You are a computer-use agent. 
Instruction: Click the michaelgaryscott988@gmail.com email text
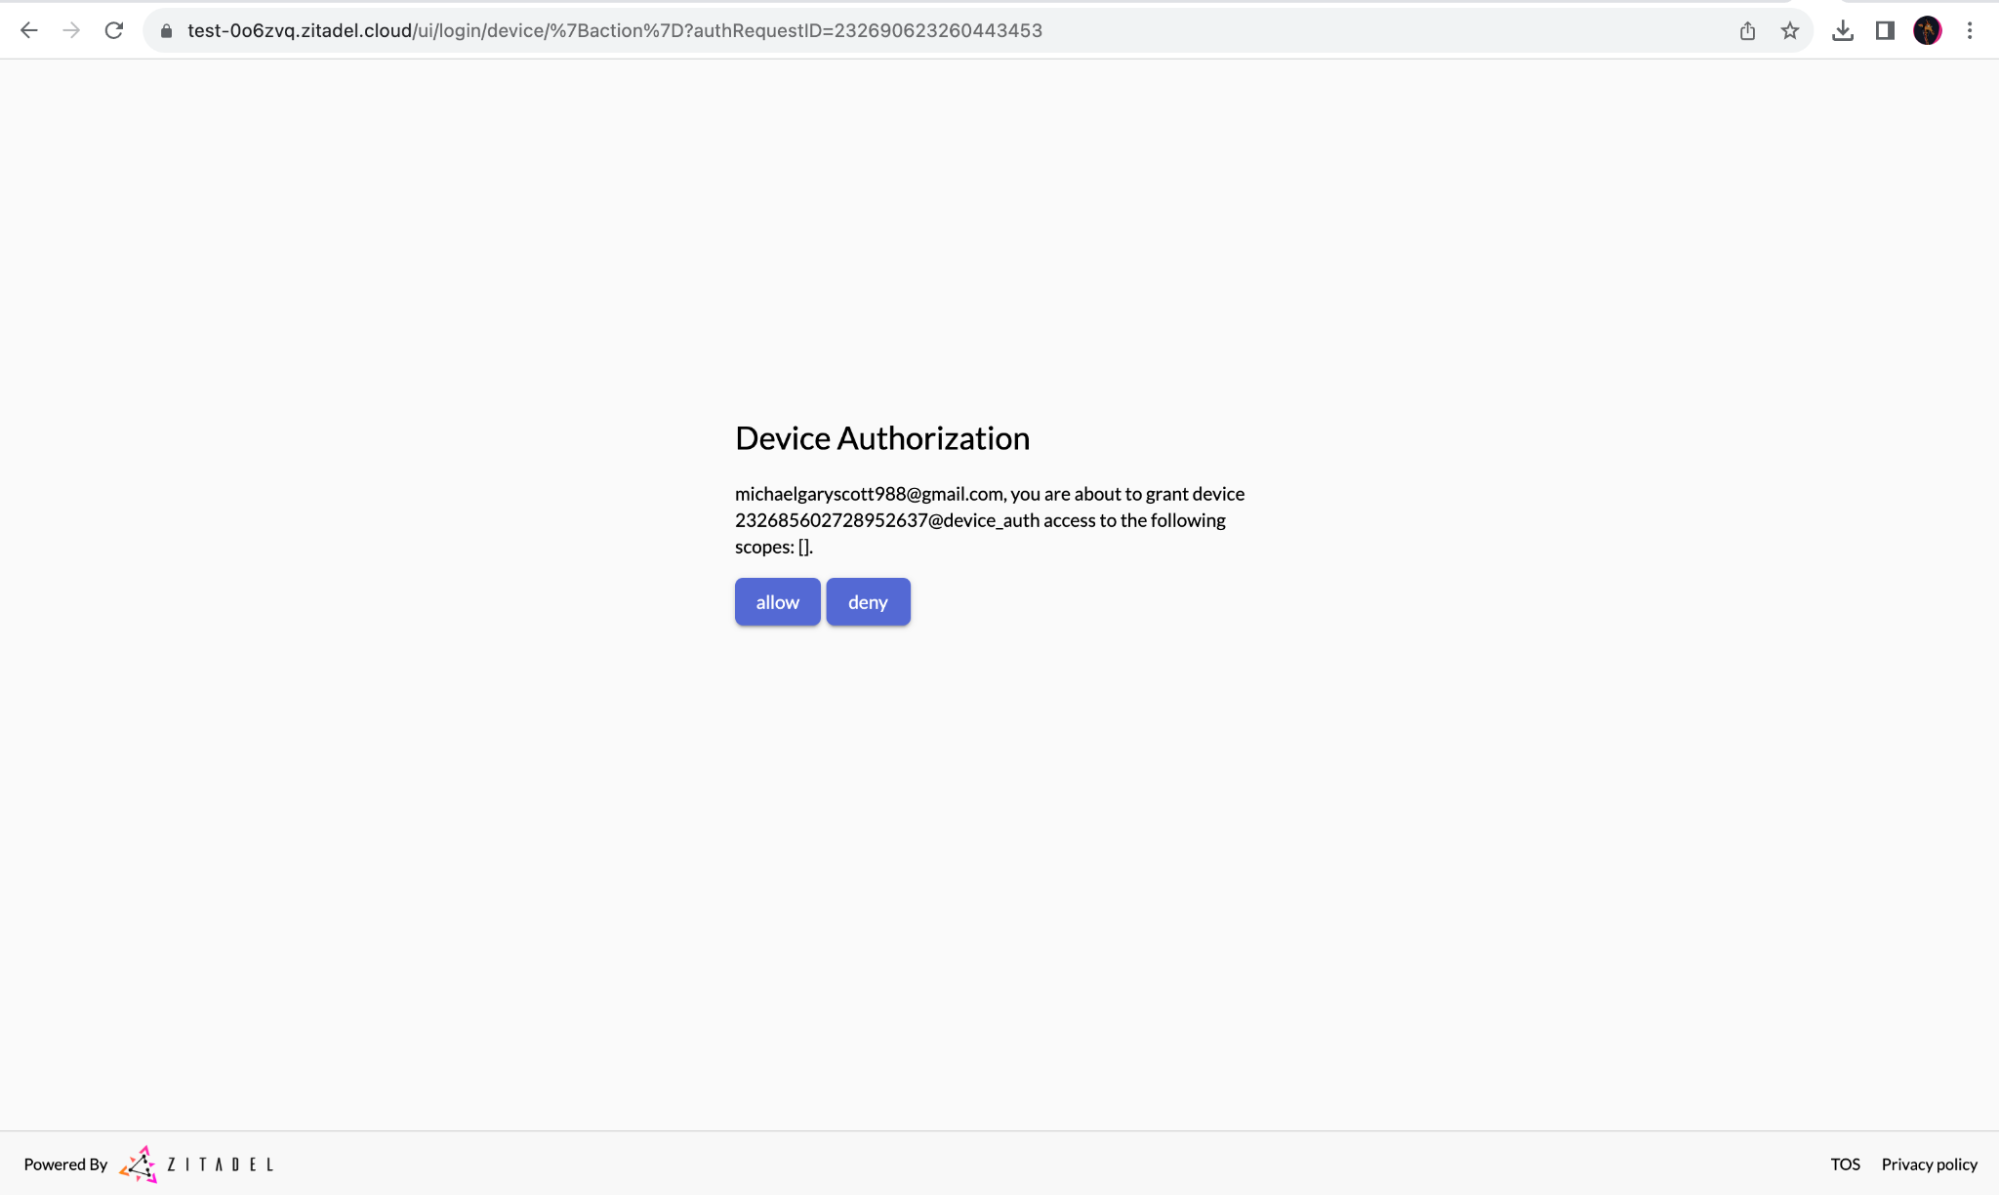pyautogui.click(x=868, y=494)
